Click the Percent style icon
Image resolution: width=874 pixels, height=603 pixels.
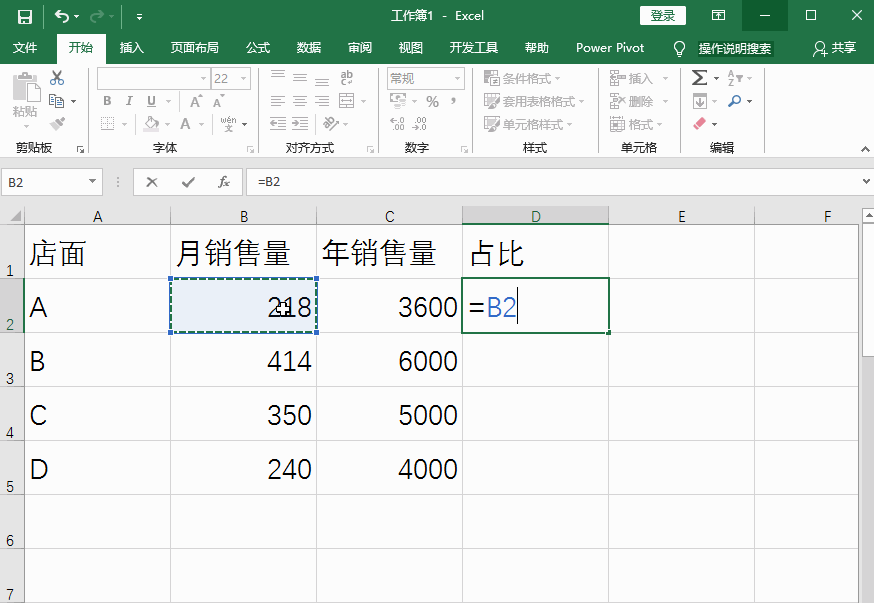433,101
